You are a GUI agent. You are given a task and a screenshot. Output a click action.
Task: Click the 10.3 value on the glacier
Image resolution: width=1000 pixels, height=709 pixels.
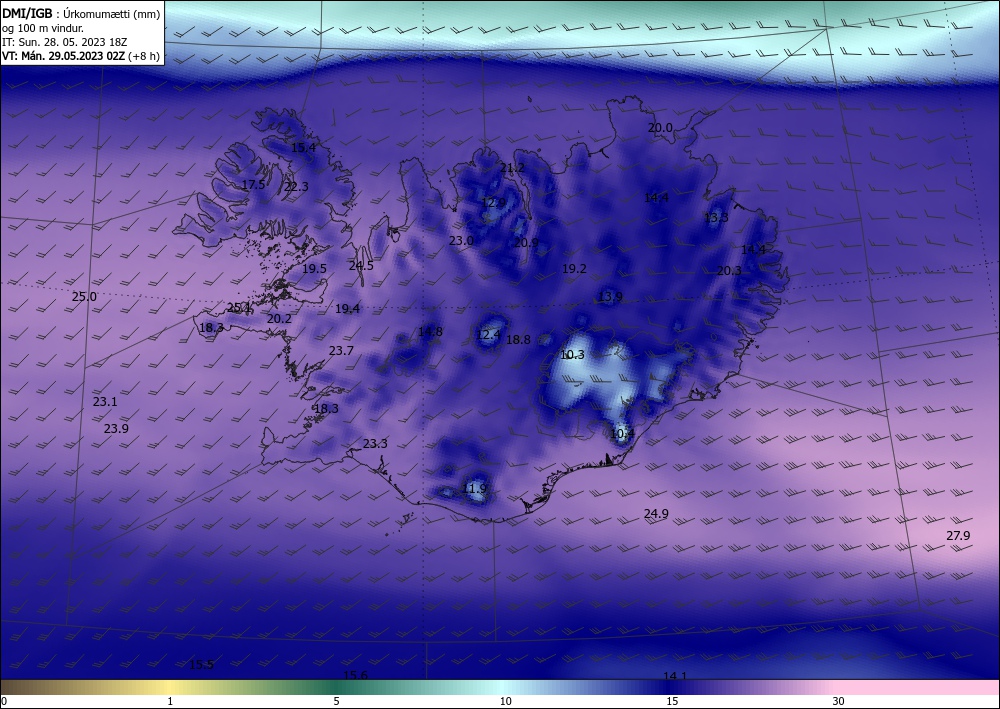[x=572, y=355]
